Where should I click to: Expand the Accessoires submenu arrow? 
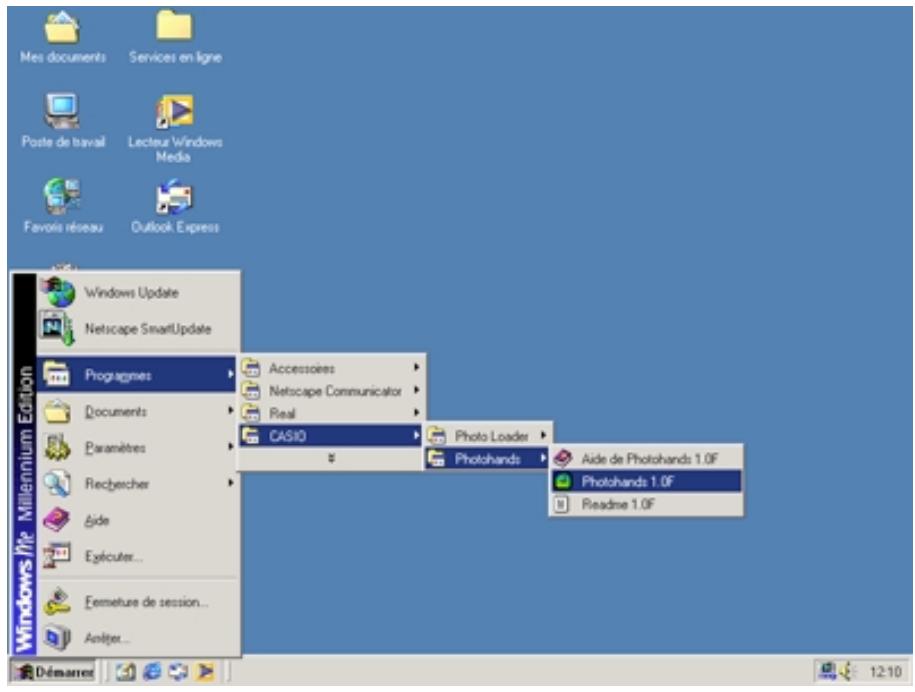tap(416, 368)
